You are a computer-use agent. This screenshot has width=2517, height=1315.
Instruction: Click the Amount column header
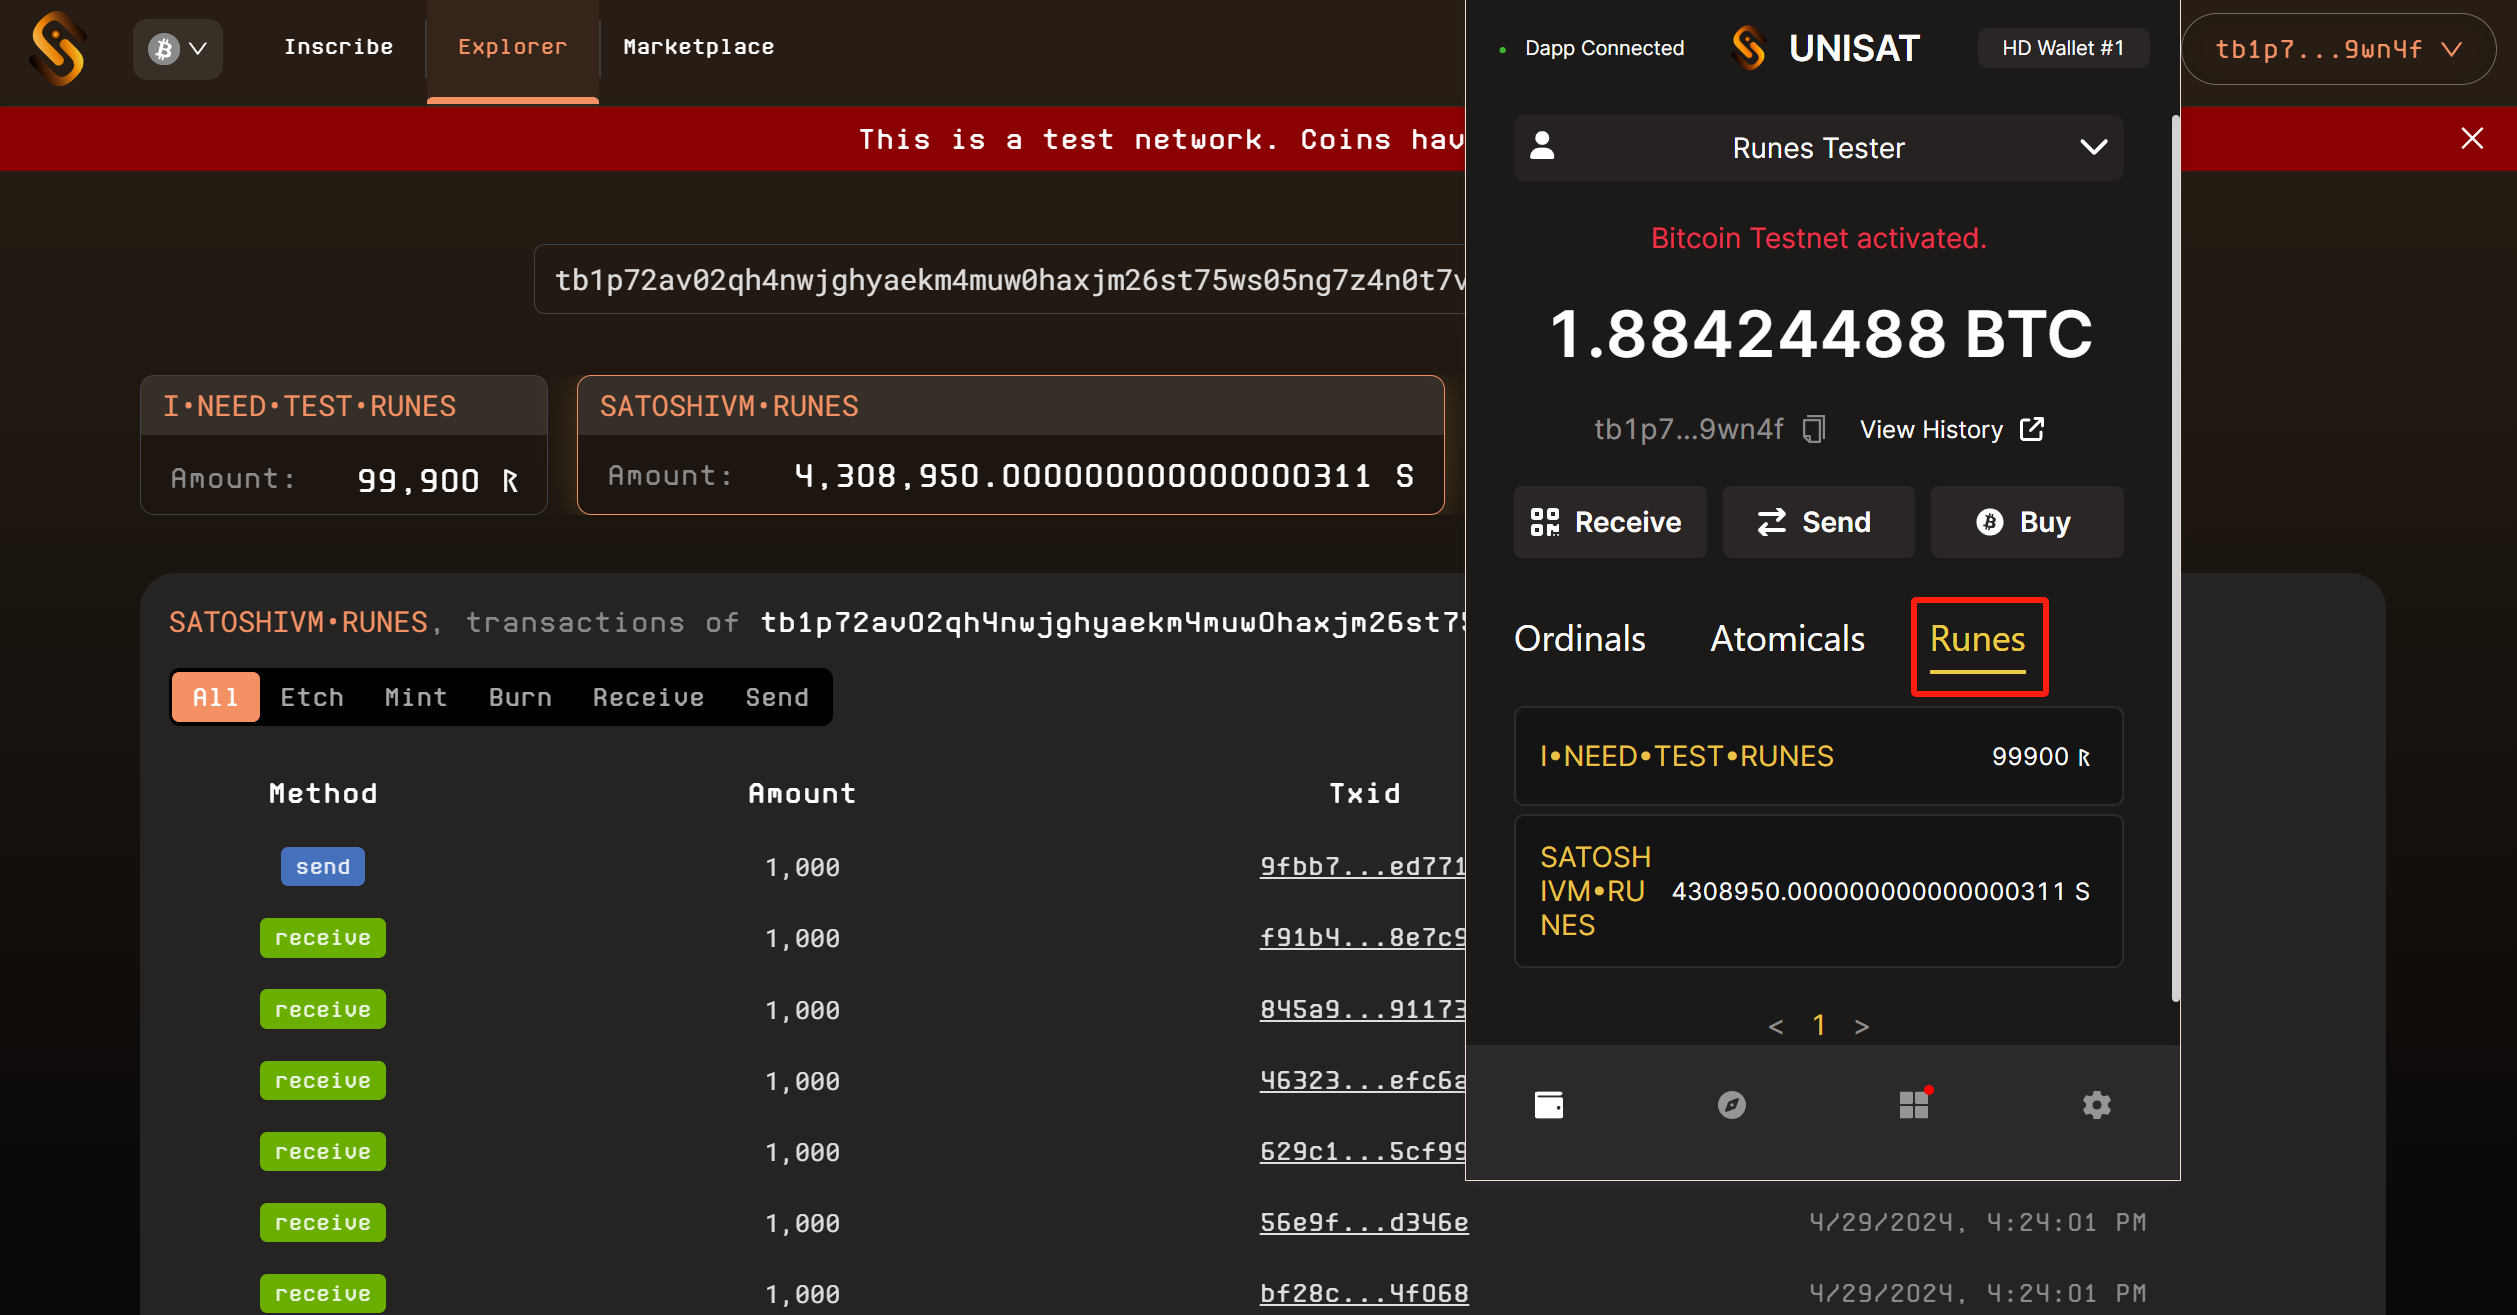(802, 793)
